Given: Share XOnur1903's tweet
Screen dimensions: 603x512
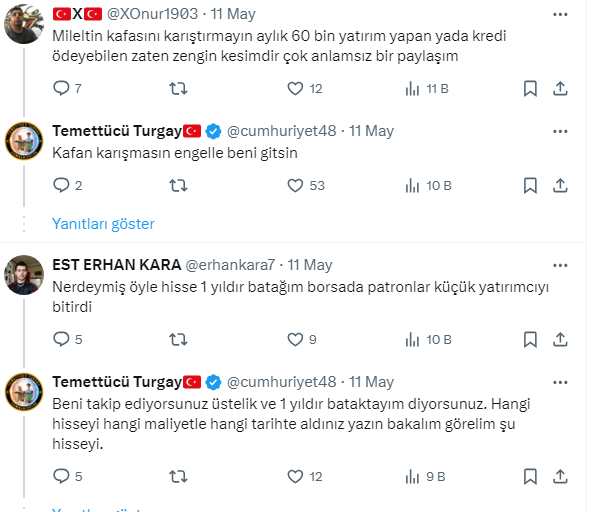Looking at the screenshot, I should (560, 88).
